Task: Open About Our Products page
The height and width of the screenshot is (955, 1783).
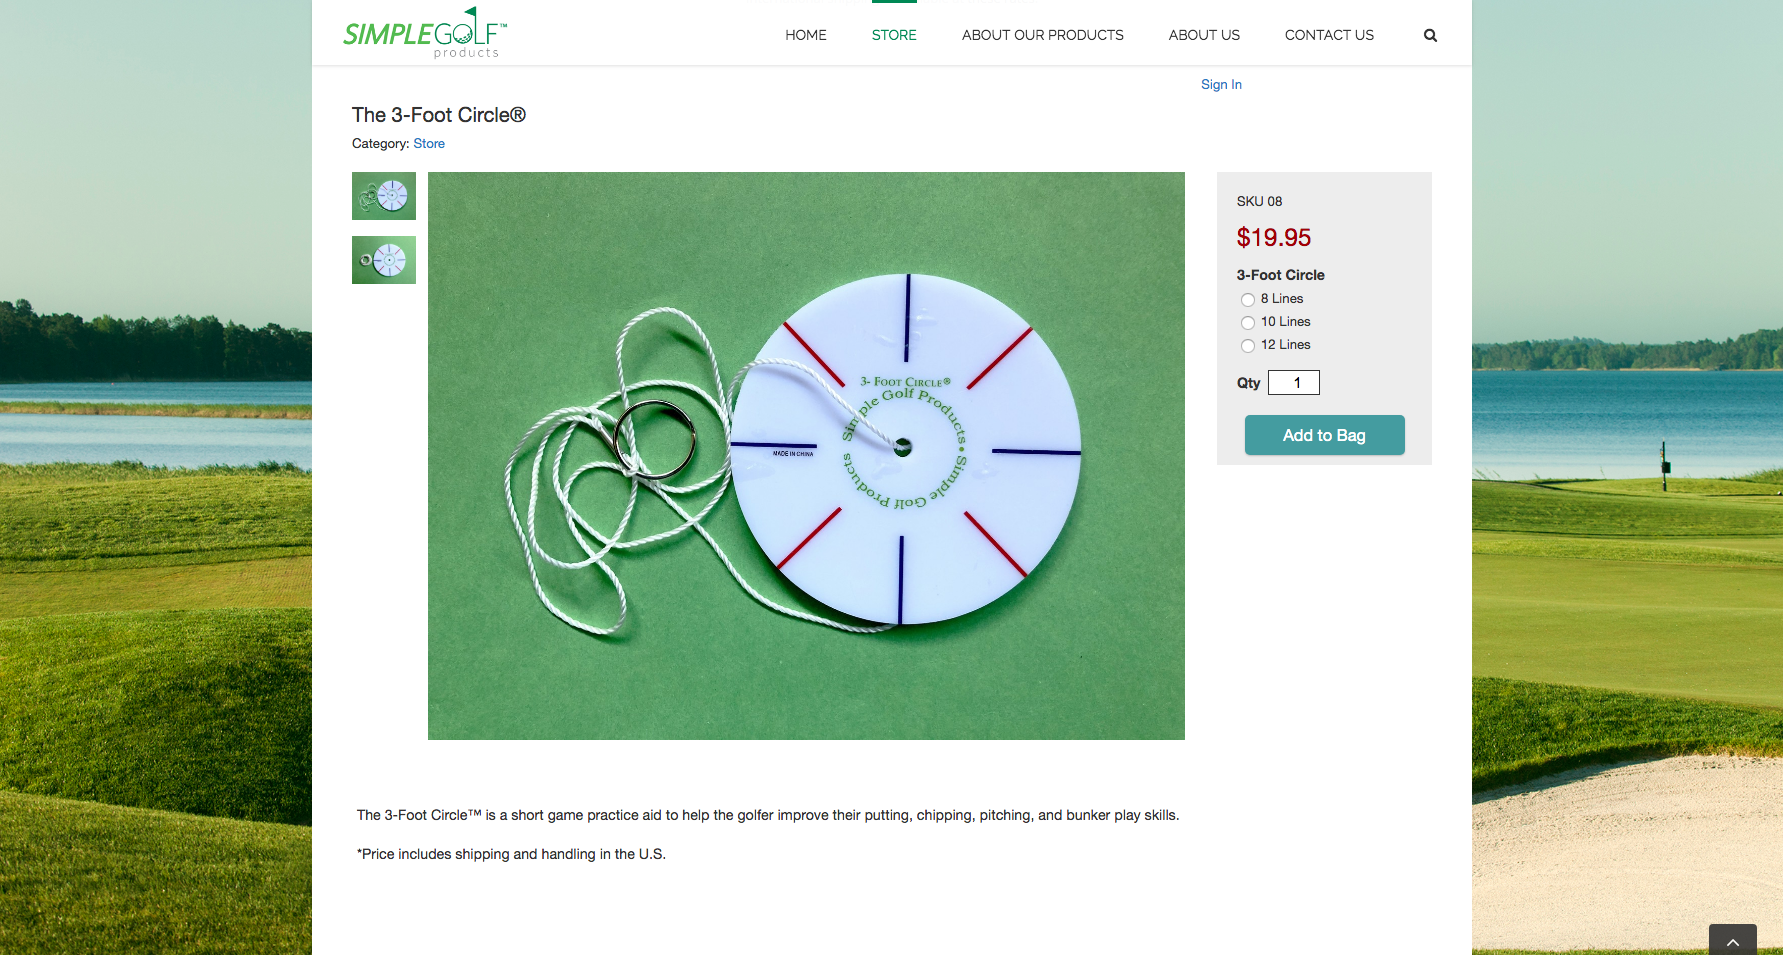Action: pyautogui.click(x=1043, y=35)
